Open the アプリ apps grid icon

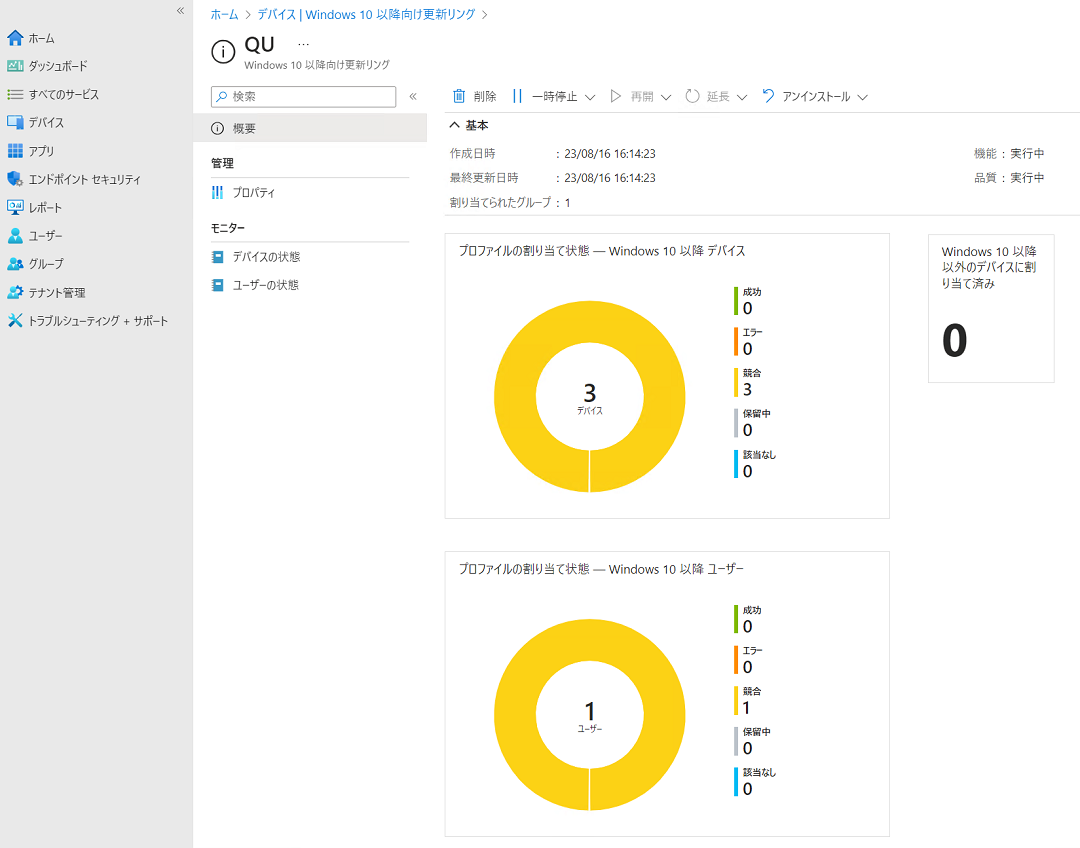pos(15,151)
